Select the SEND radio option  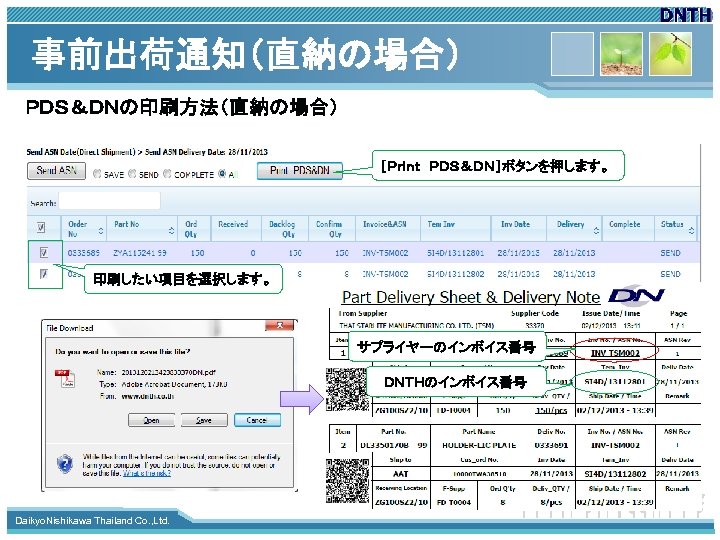point(132,174)
